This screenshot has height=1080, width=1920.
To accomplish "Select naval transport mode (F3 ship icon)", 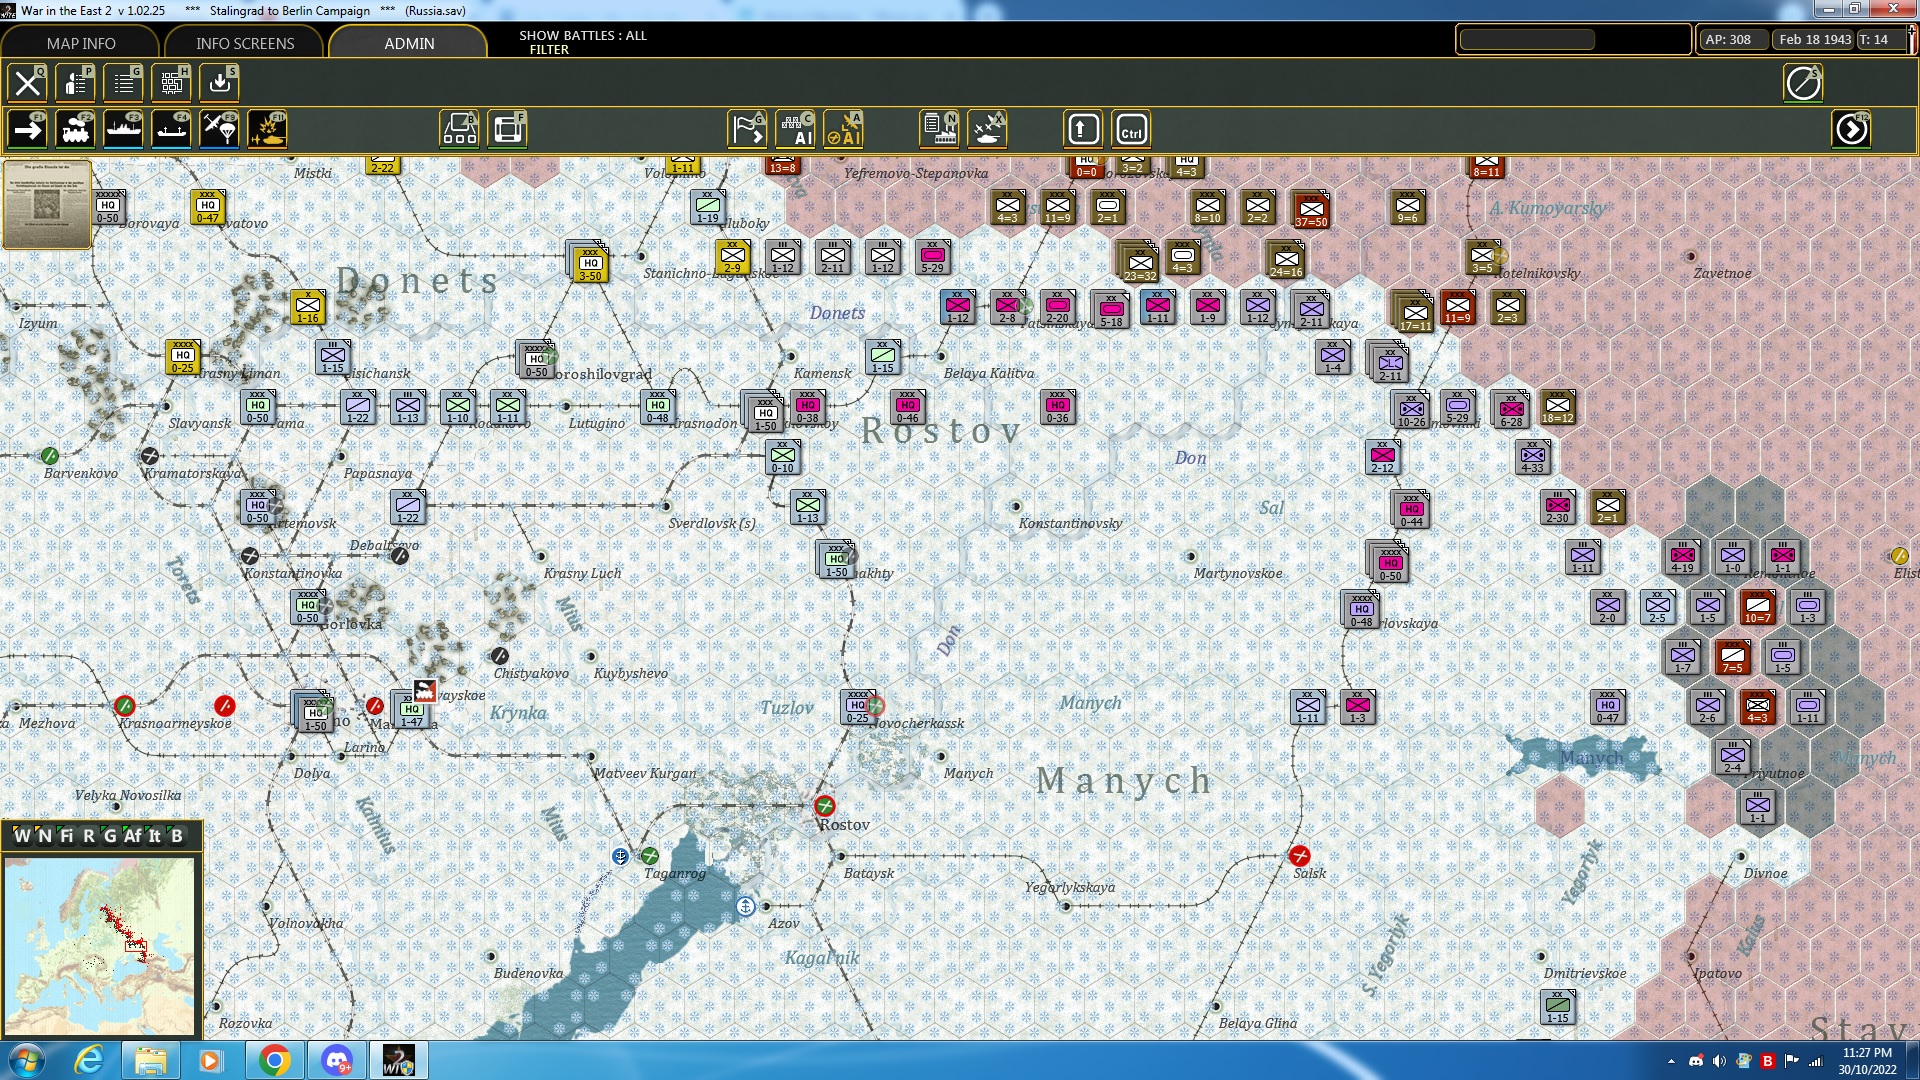I will pos(124,128).
